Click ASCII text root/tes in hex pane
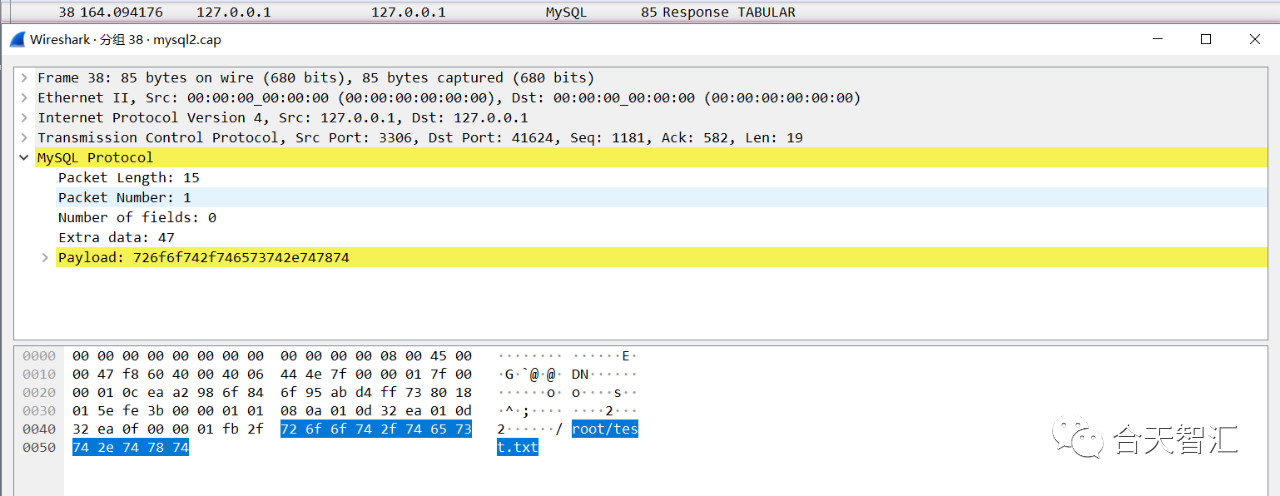The width and height of the screenshot is (1280, 496). pos(605,429)
